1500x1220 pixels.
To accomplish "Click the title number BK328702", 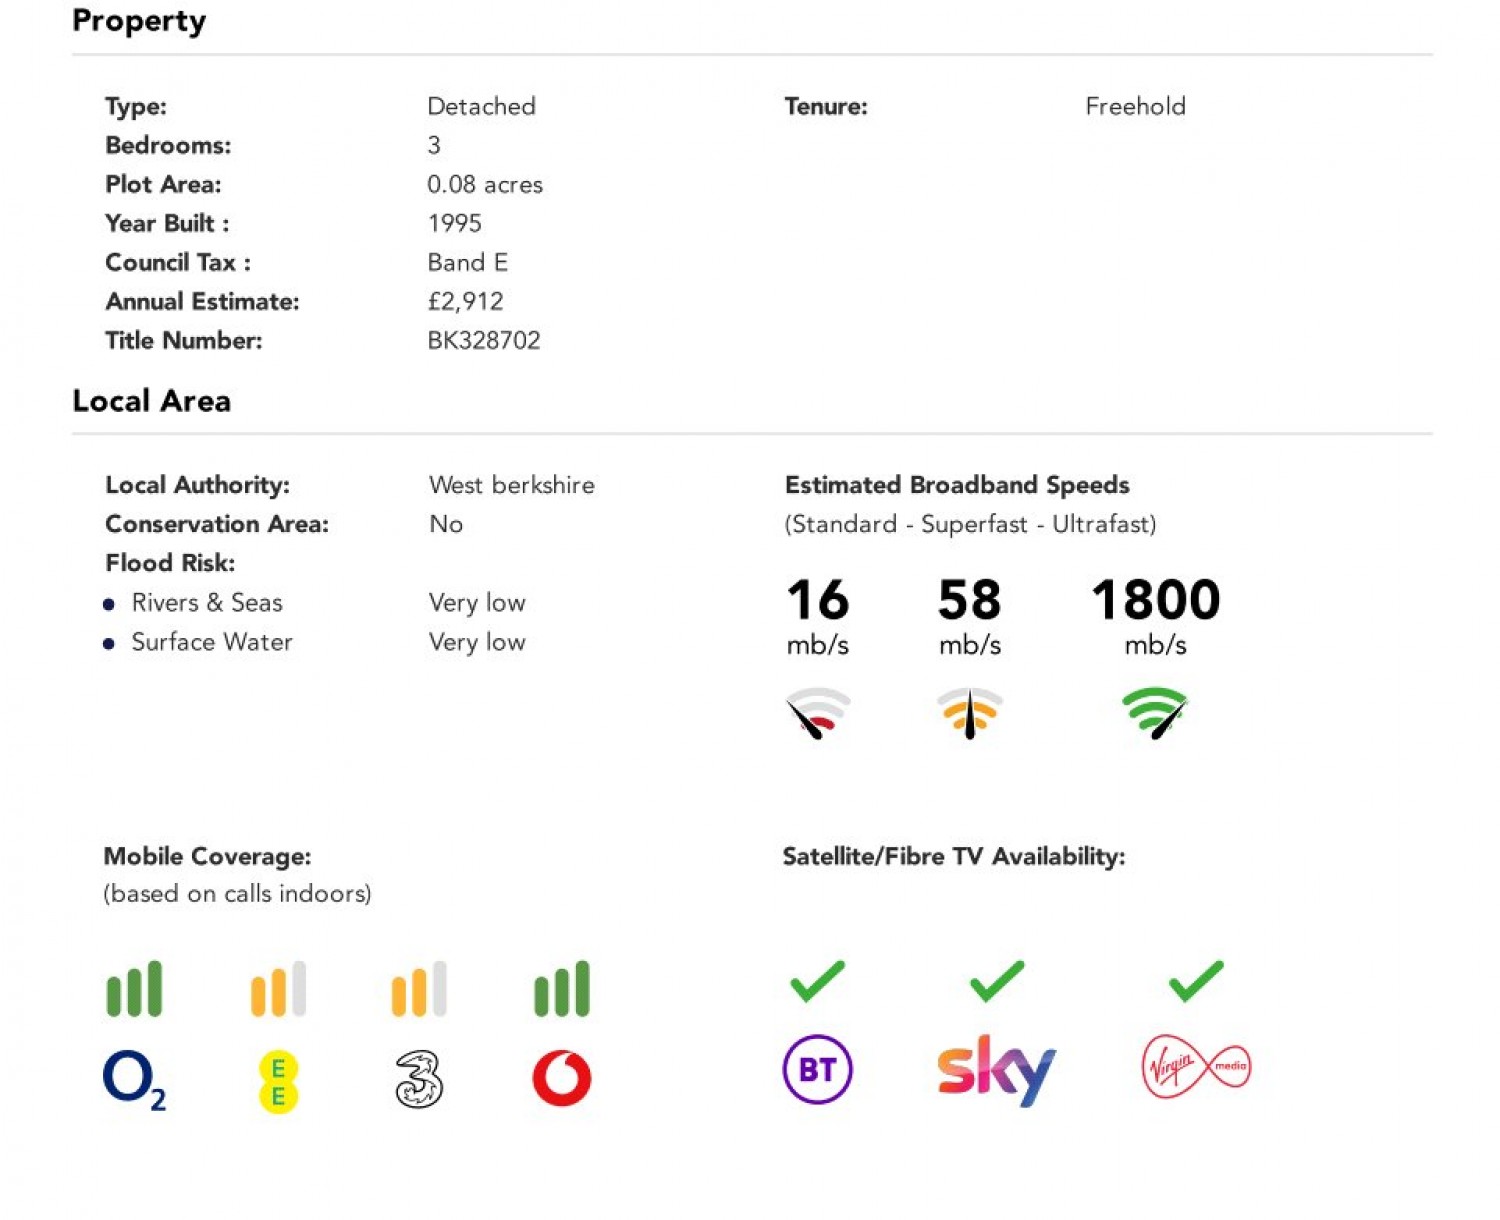I will pyautogui.click(x=484, y=341).
